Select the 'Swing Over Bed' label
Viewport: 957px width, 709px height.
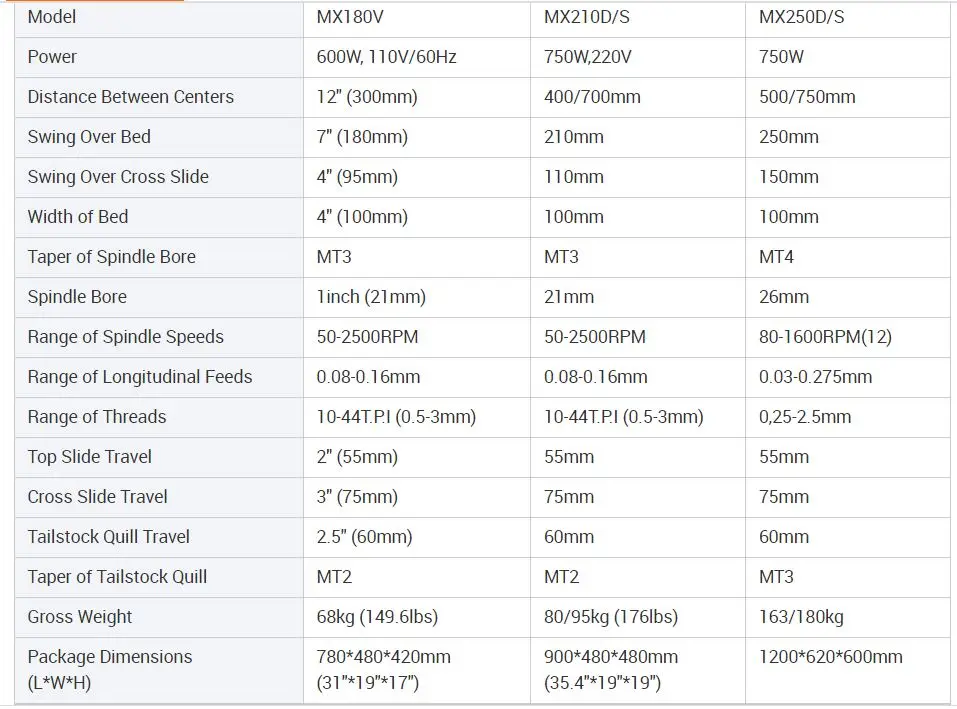point(89,137)
